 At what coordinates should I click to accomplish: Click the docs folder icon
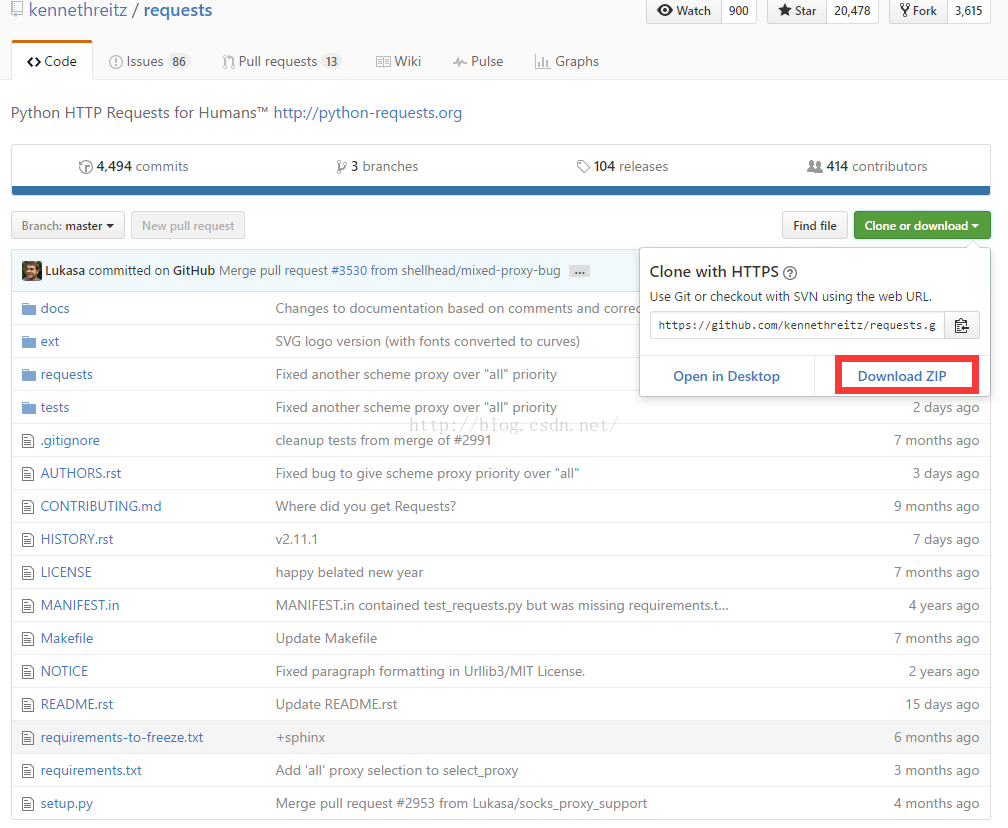[28, 309]
